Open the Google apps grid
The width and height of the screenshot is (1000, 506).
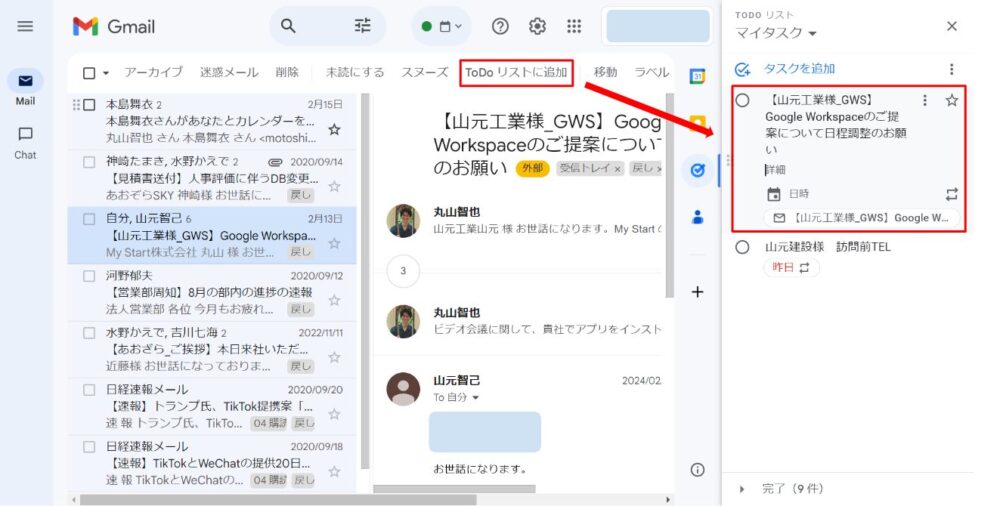[574, 26]
